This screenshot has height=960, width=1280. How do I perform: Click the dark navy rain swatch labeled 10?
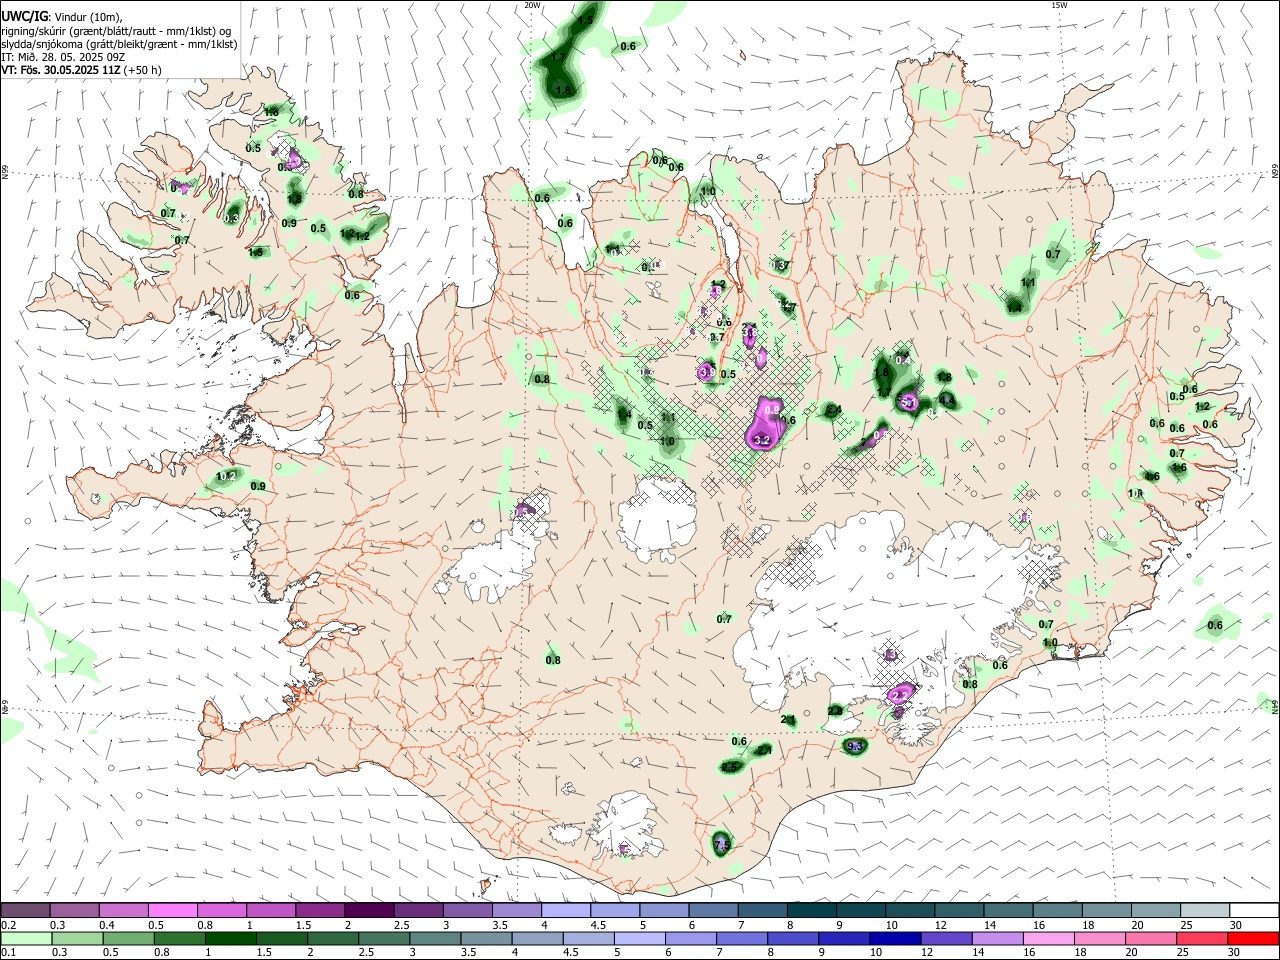tap(894, 938)
